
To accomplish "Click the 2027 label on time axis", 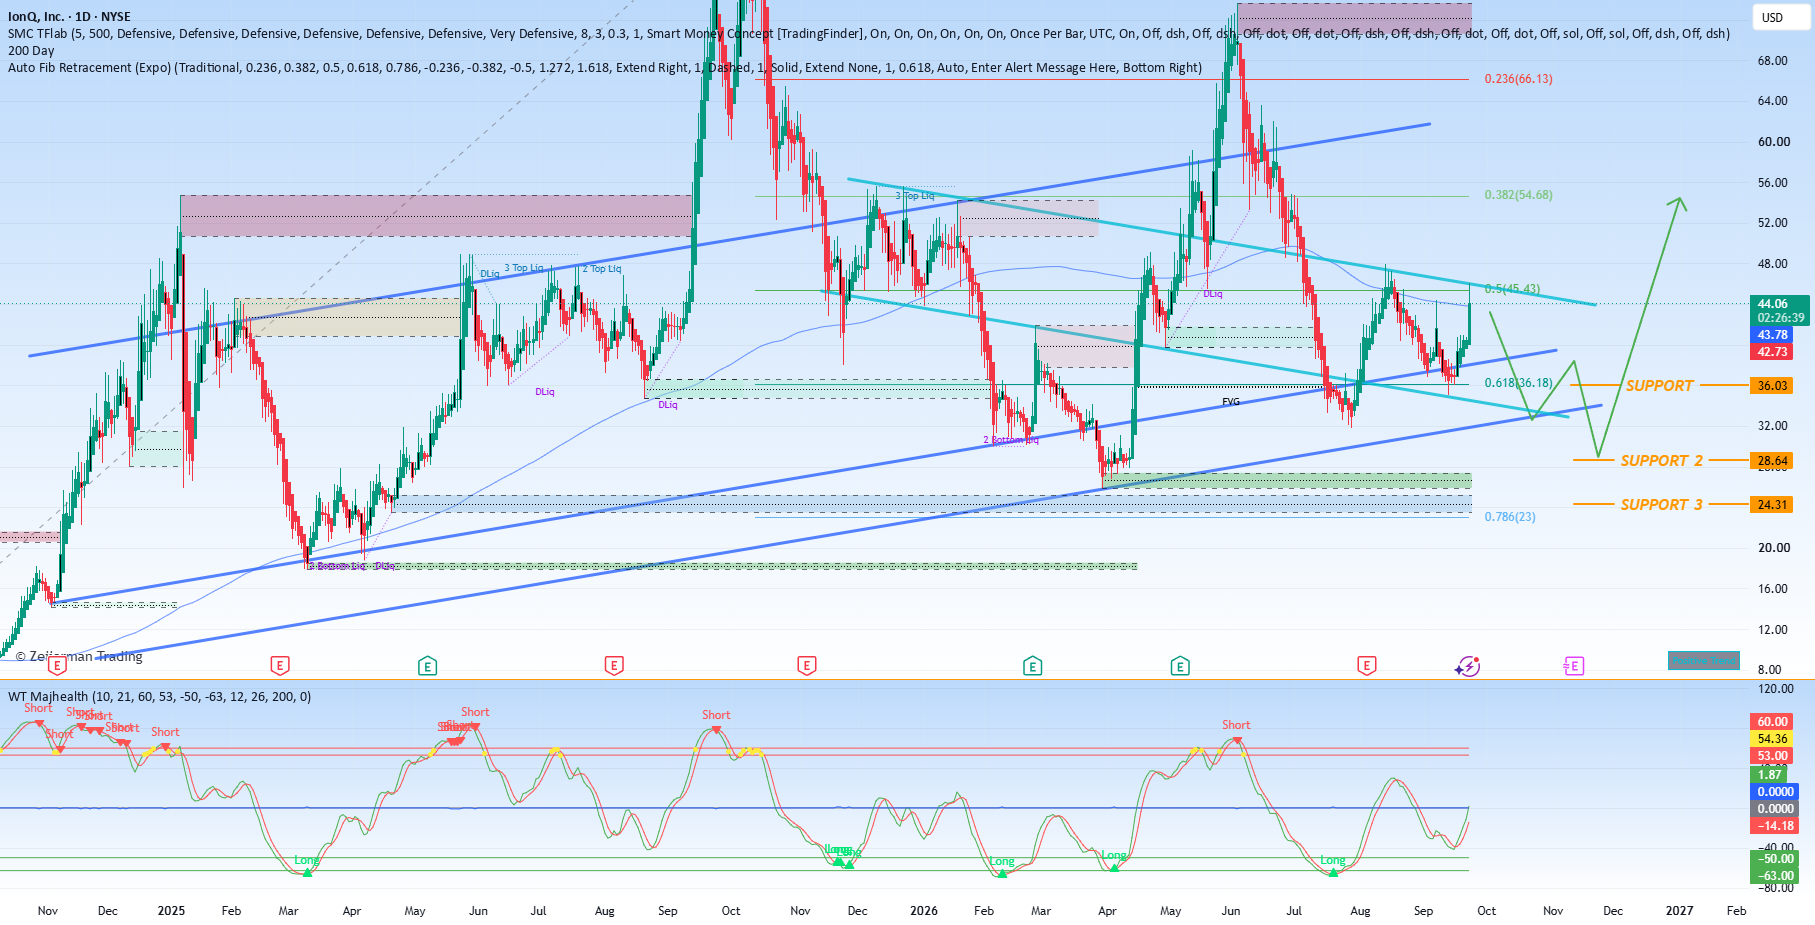I will [x=1679, y=911].
